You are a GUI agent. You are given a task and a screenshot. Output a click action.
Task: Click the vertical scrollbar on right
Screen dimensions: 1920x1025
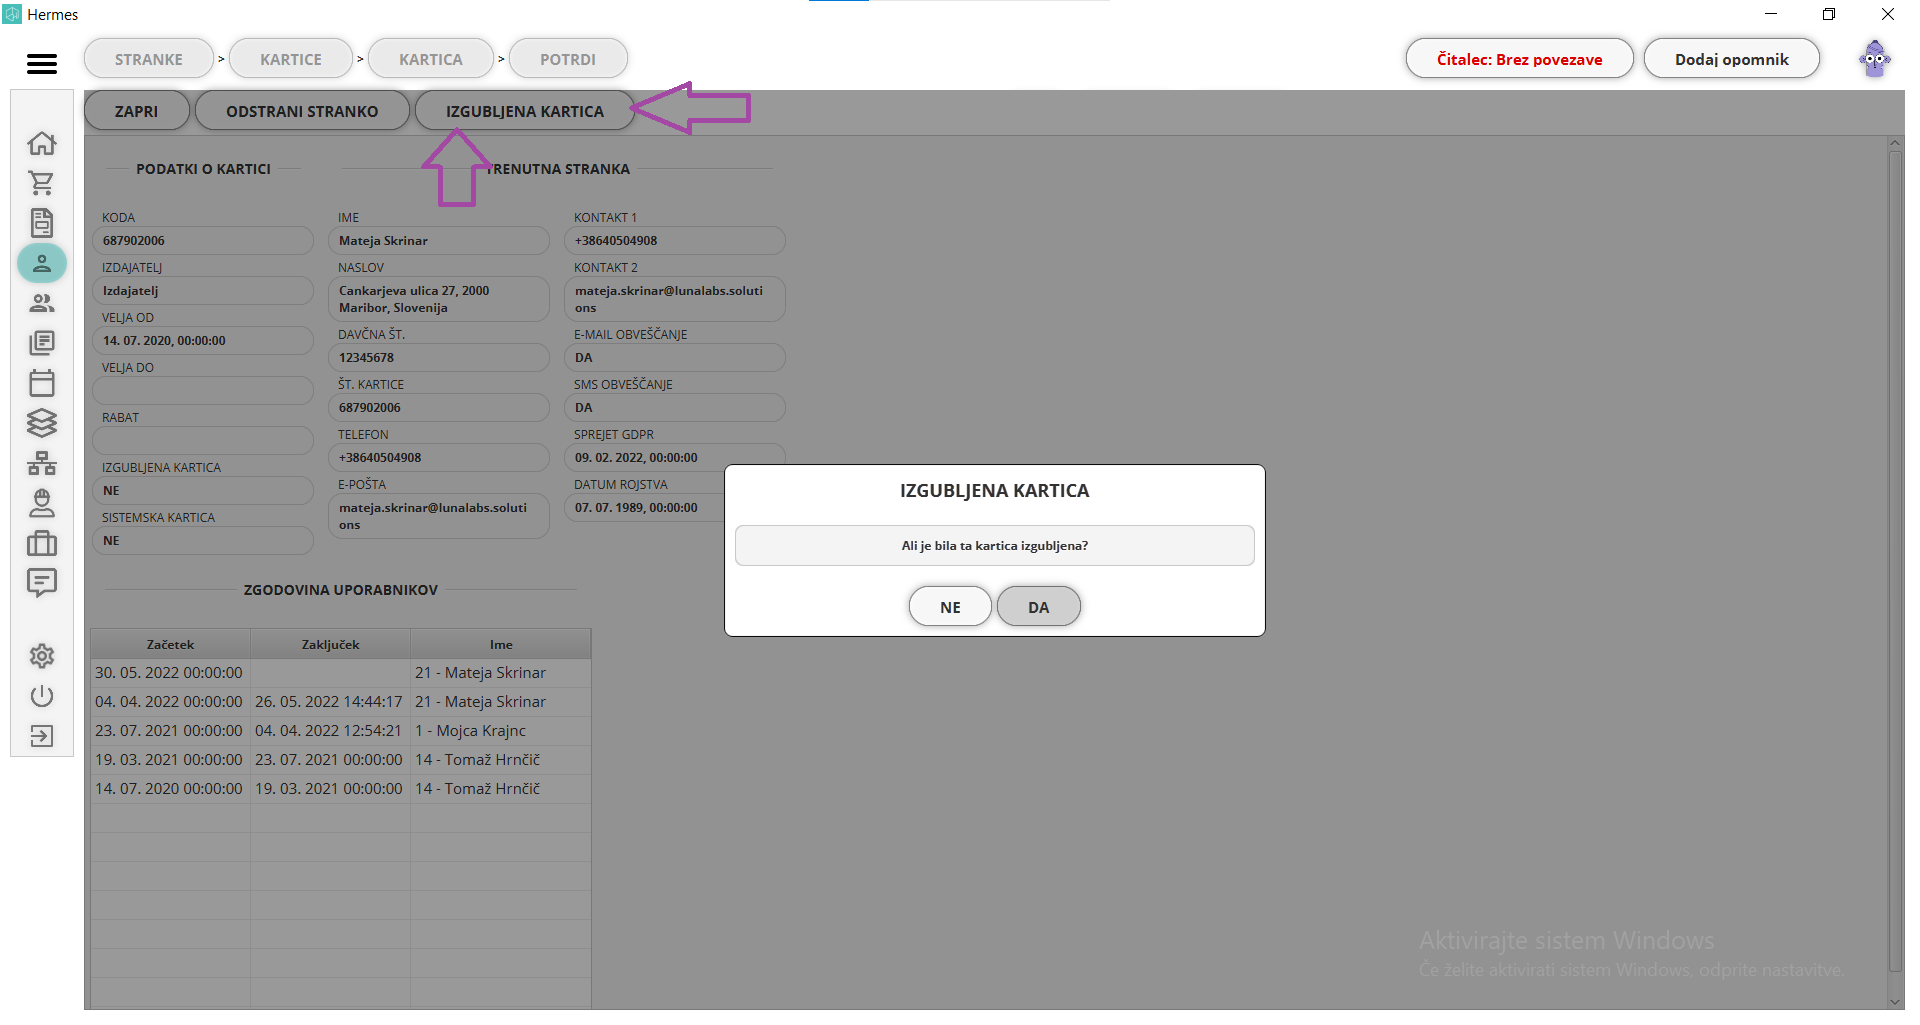point(1895,560)
